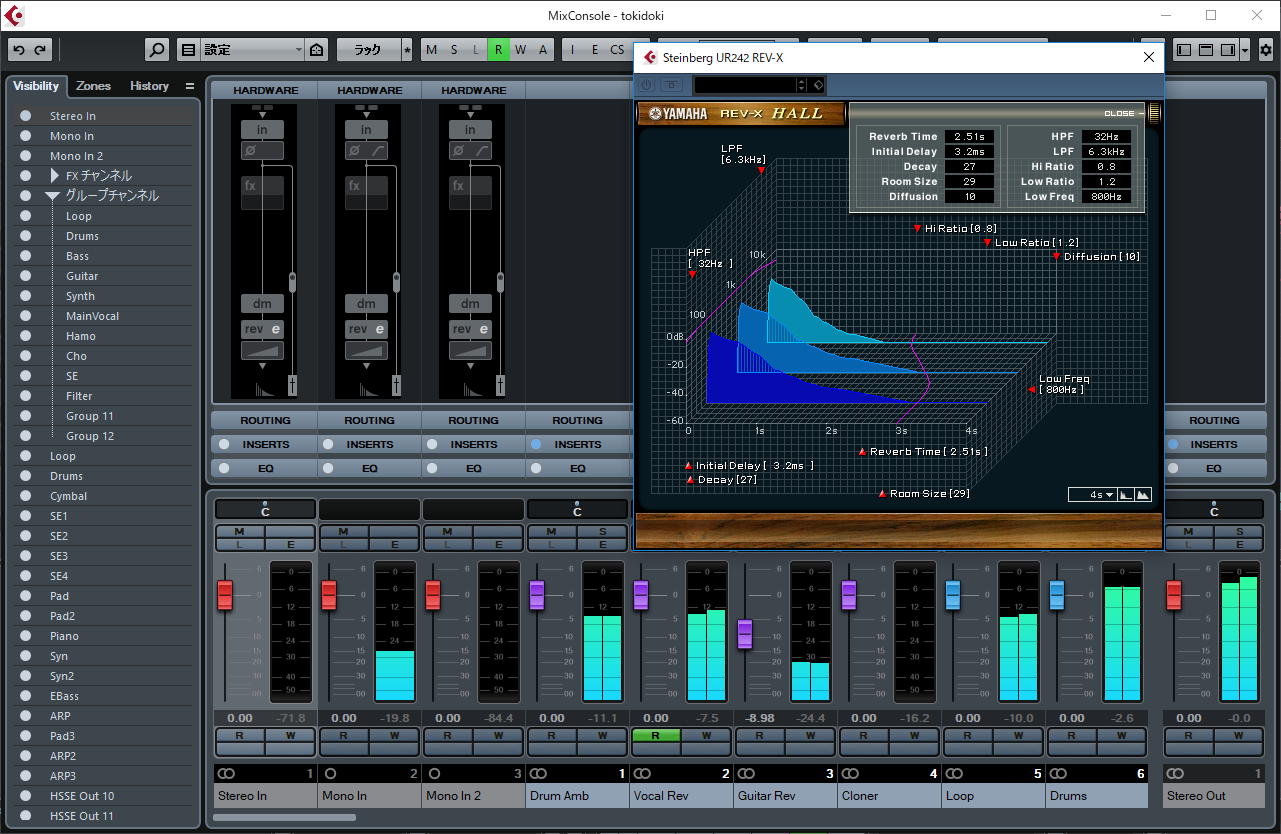Viewport: 1281px width, 834px height.
Task: Click the Reverb Time 2.51s value field
Action: point(970,137)
